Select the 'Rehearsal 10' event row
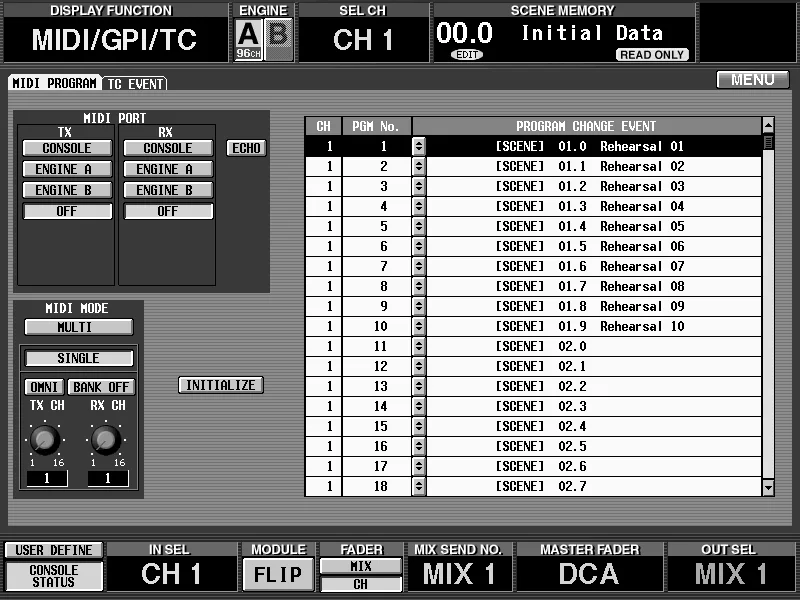Image resolution: width=800 pixels, height=600 pixels. click(594, 326)
